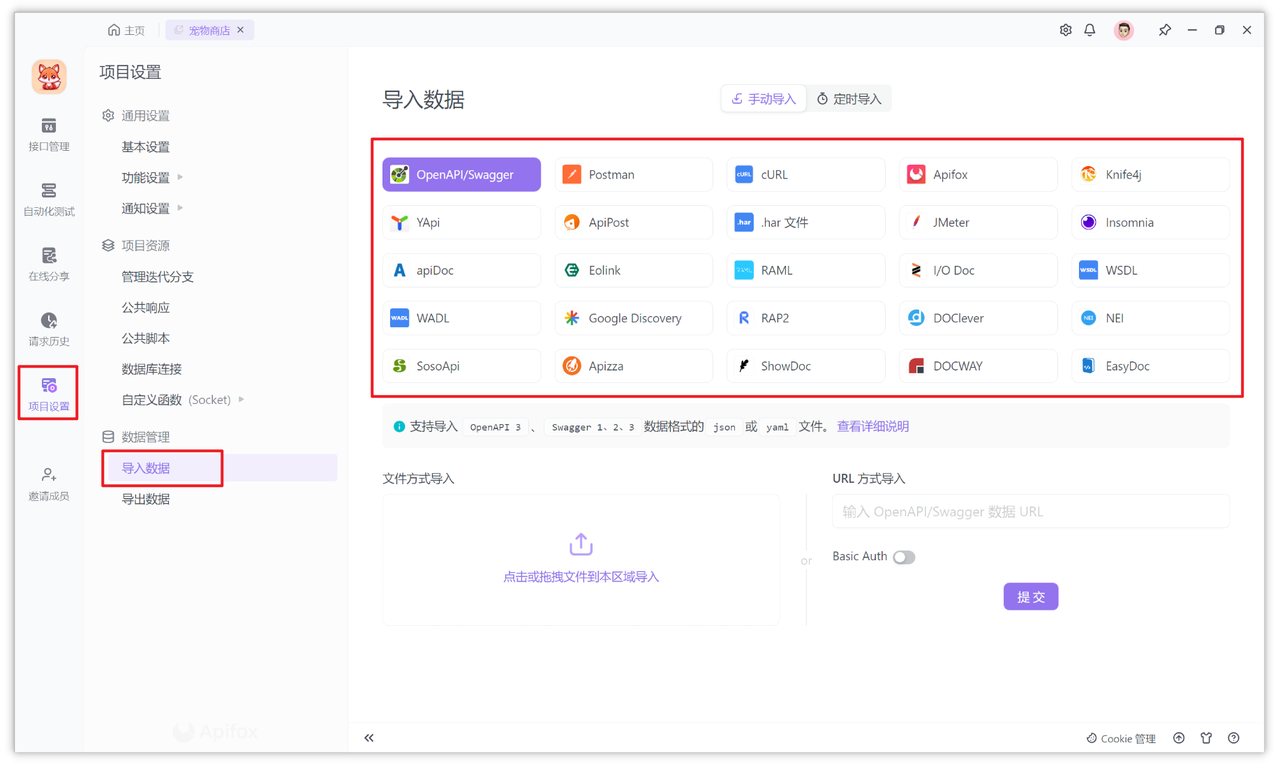This screenshot has height=764, width=1280.
Task: Choose RAML import format
Action: (806, 270)
